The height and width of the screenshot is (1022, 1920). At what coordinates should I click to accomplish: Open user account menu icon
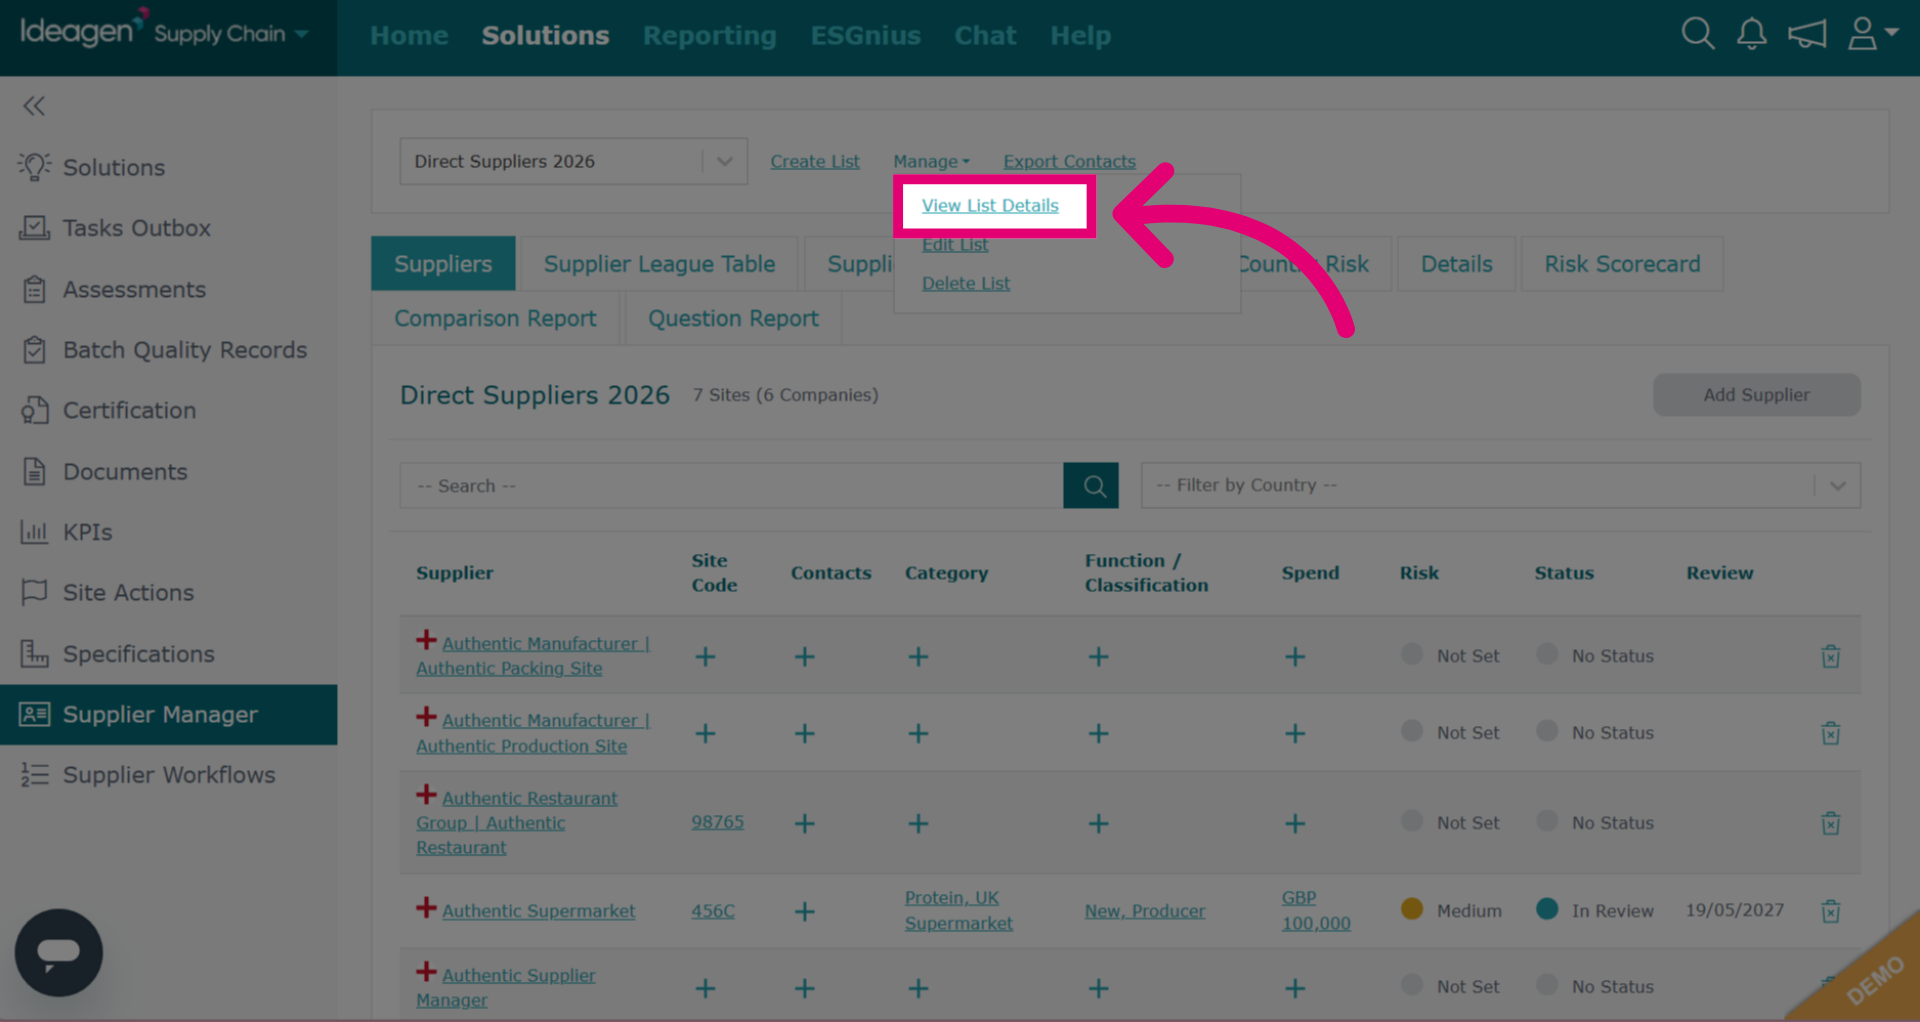pos(1872,34)
